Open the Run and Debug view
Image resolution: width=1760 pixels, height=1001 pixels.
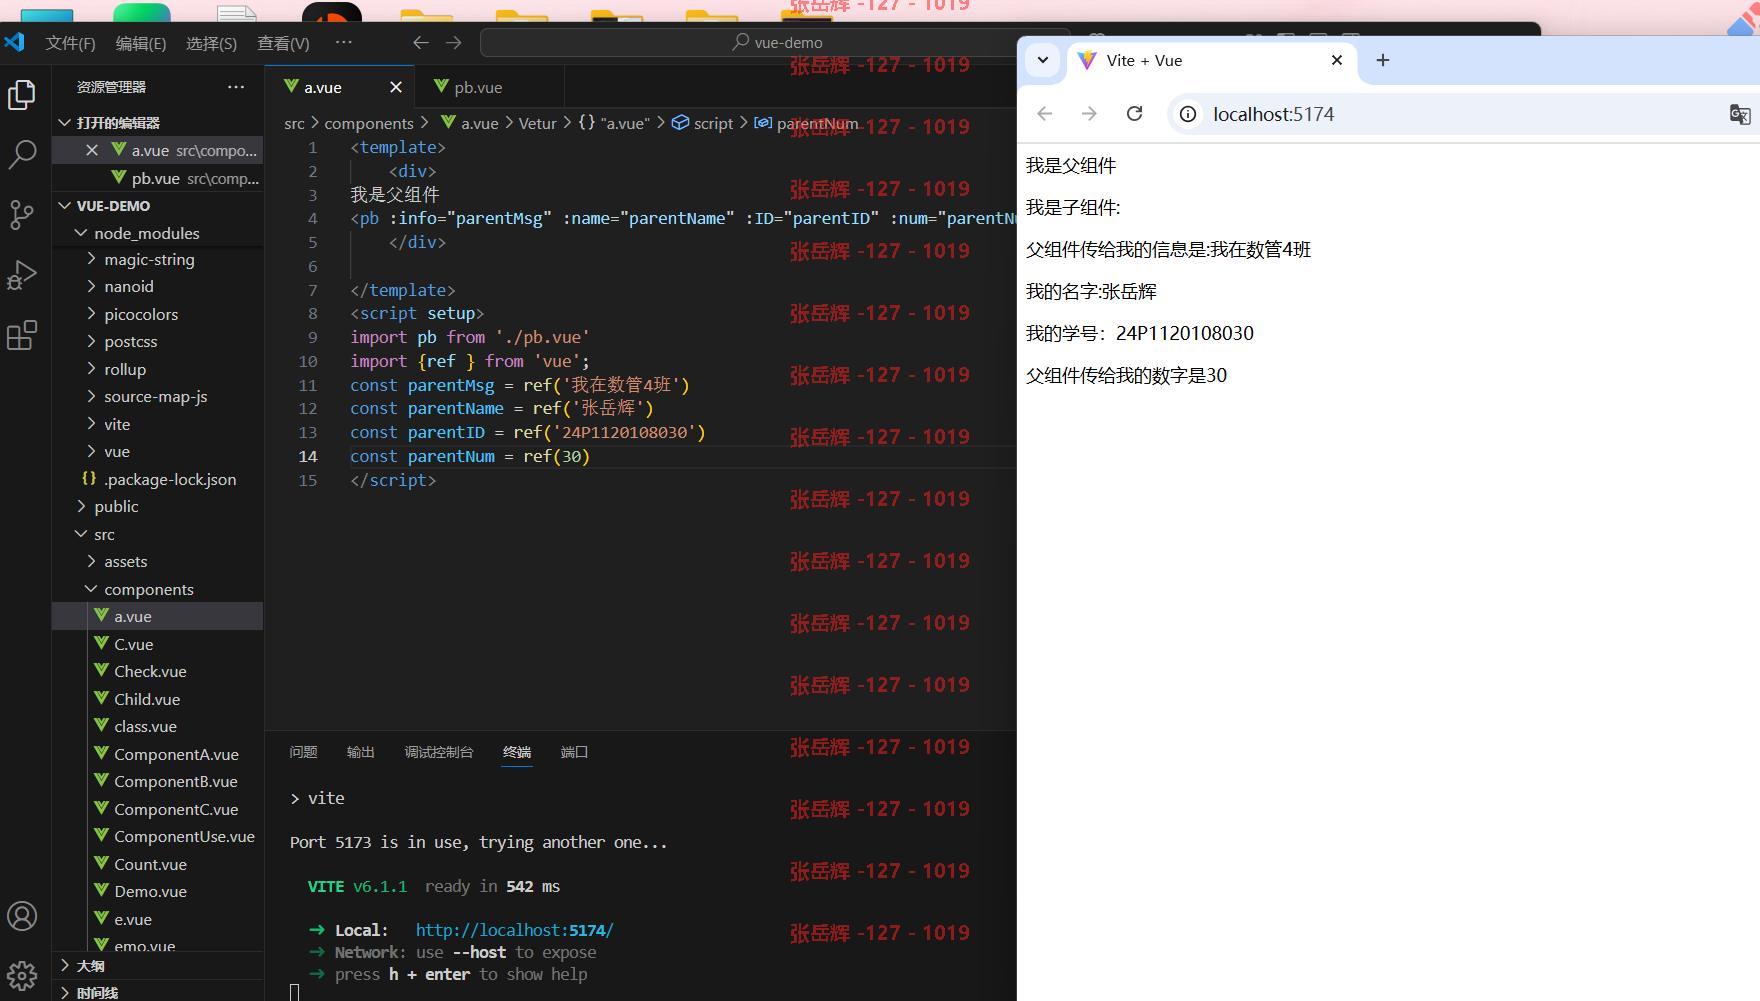[22, 275]
